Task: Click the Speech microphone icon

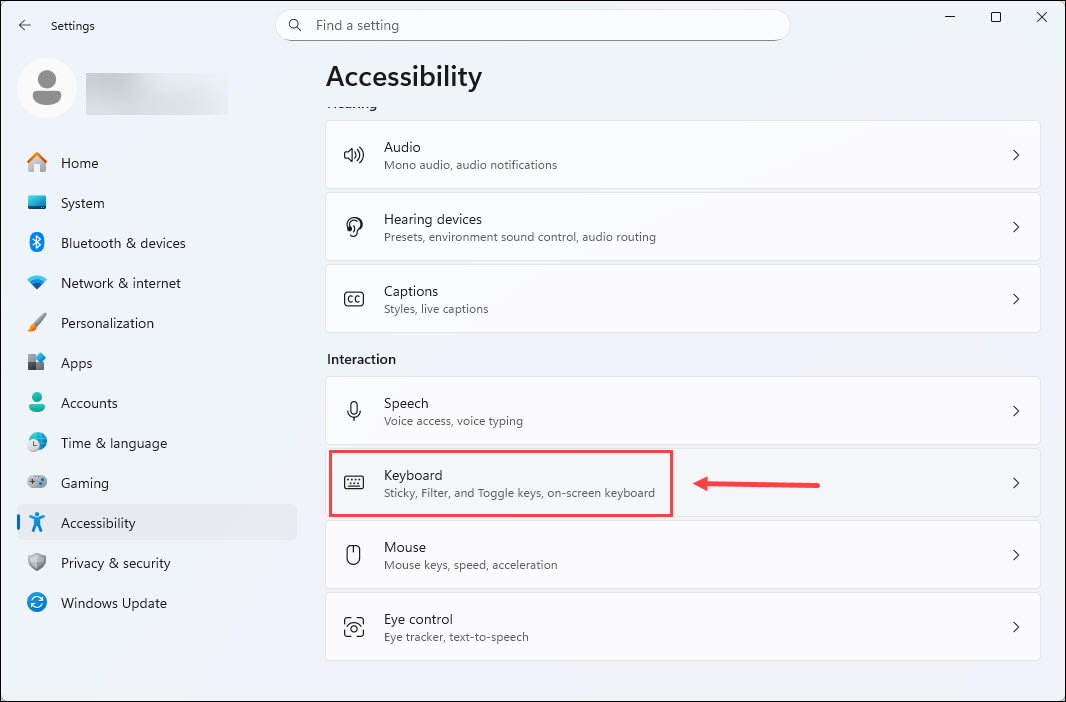Action: tap(354, 411)
